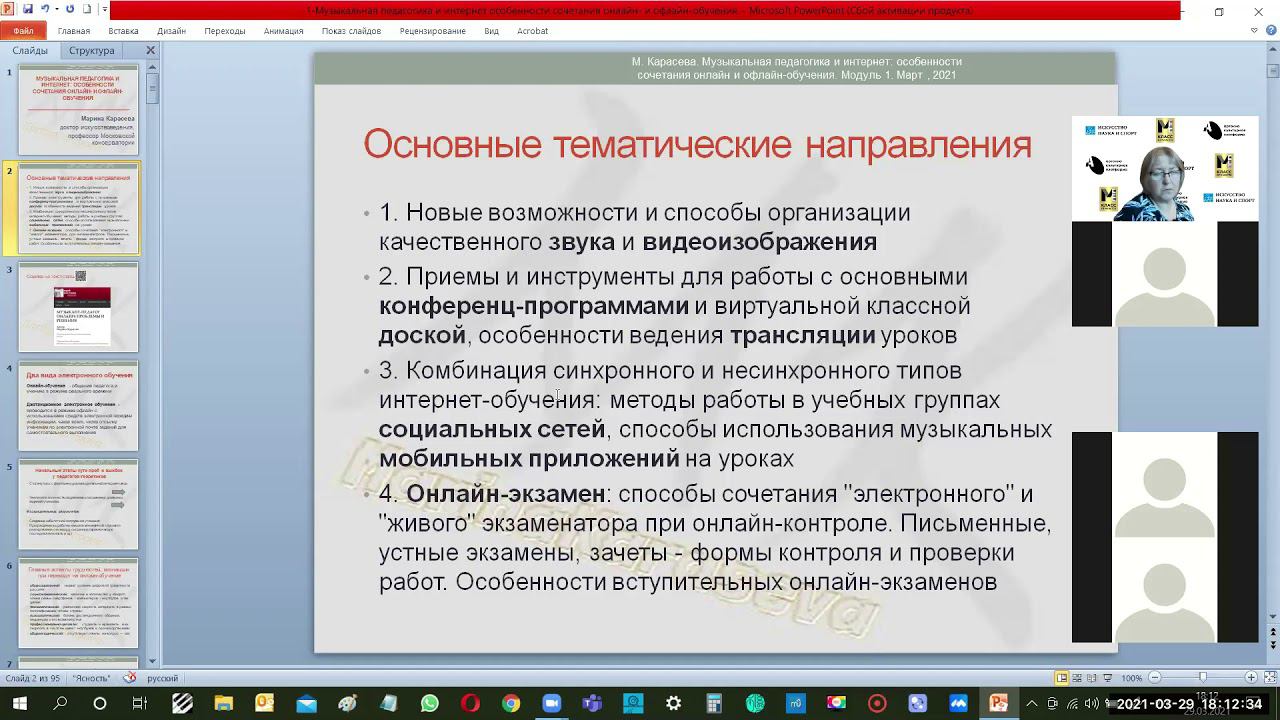Click the spell check icon in status bar
Image resolution: width=1280 pixels, height=720 pixels.
point(130,678)
